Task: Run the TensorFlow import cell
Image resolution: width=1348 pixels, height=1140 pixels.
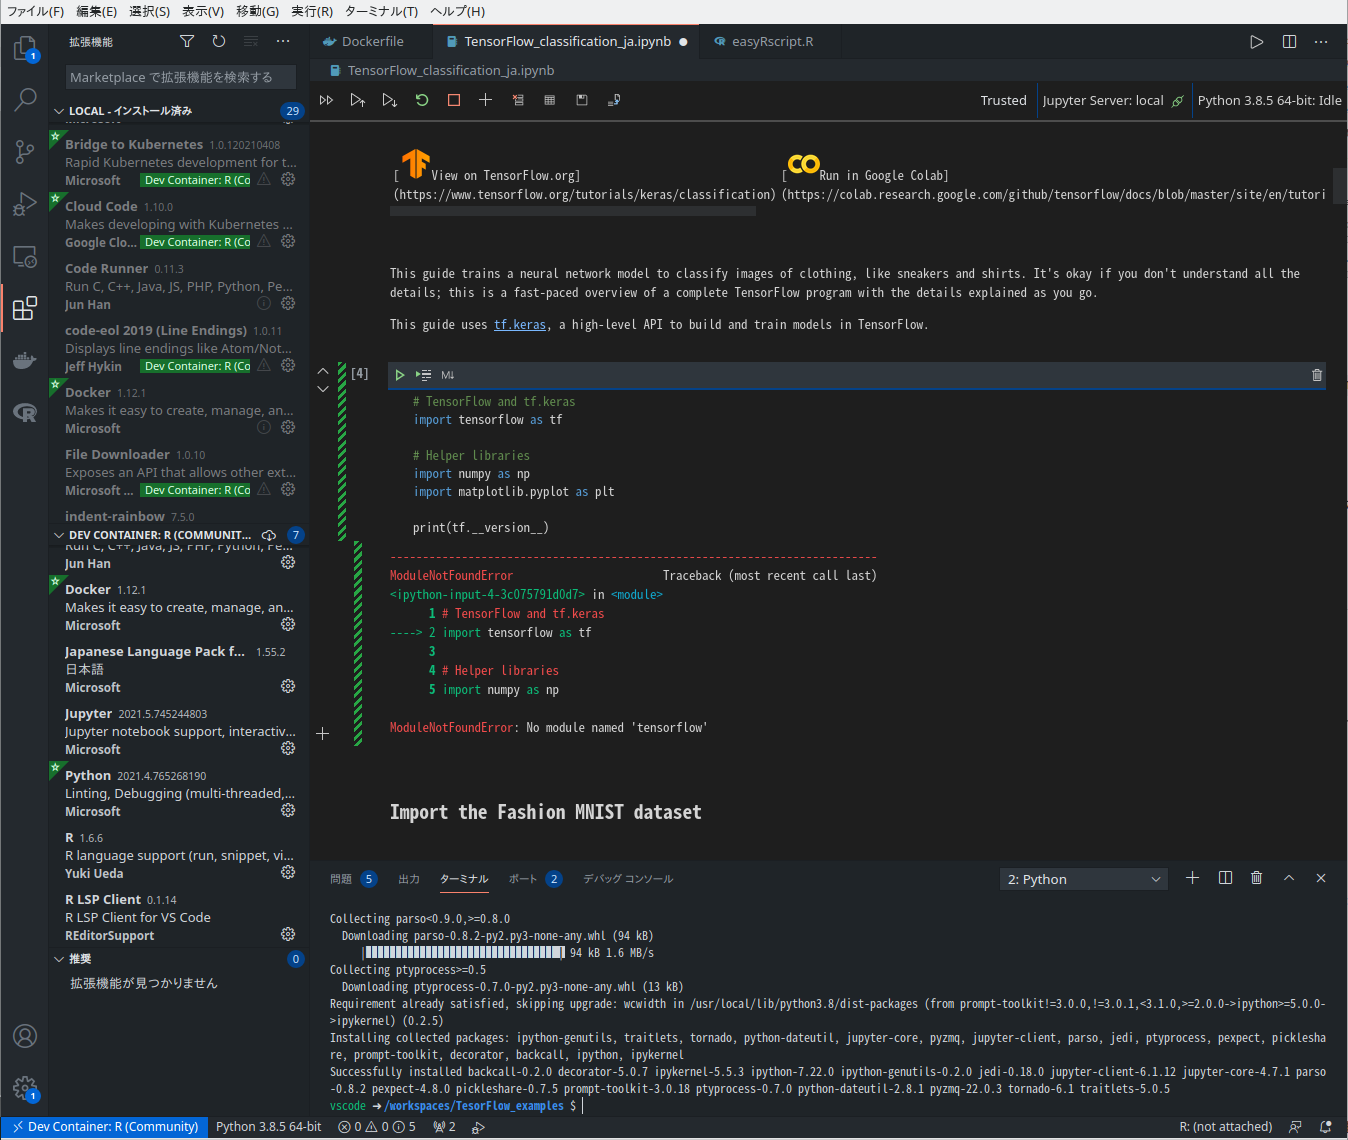Action: (x=399, y=374)
